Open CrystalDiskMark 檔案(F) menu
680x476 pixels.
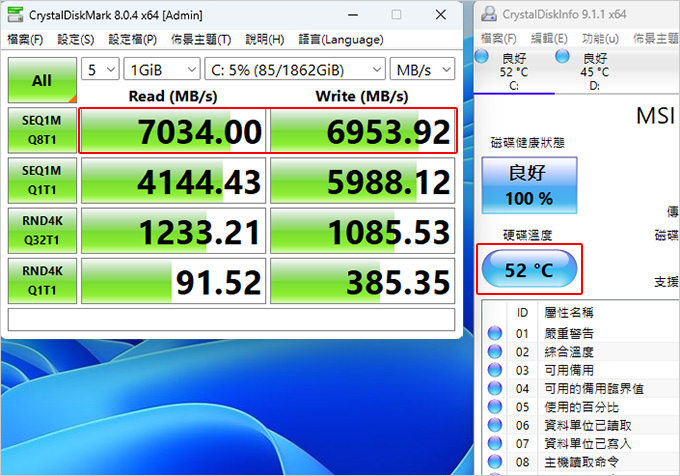coord(25,39)
